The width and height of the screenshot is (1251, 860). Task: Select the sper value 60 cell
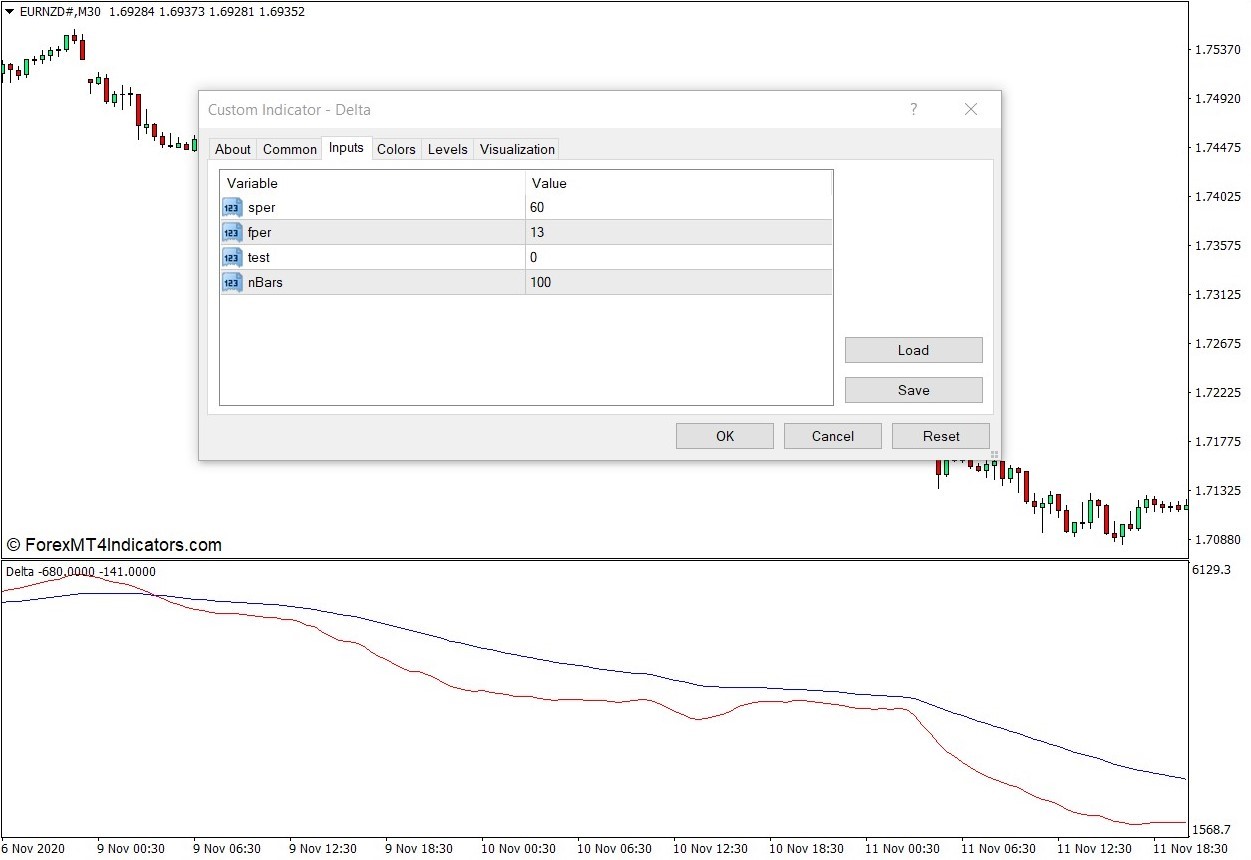pyautogui.click(x=679, y=208)
